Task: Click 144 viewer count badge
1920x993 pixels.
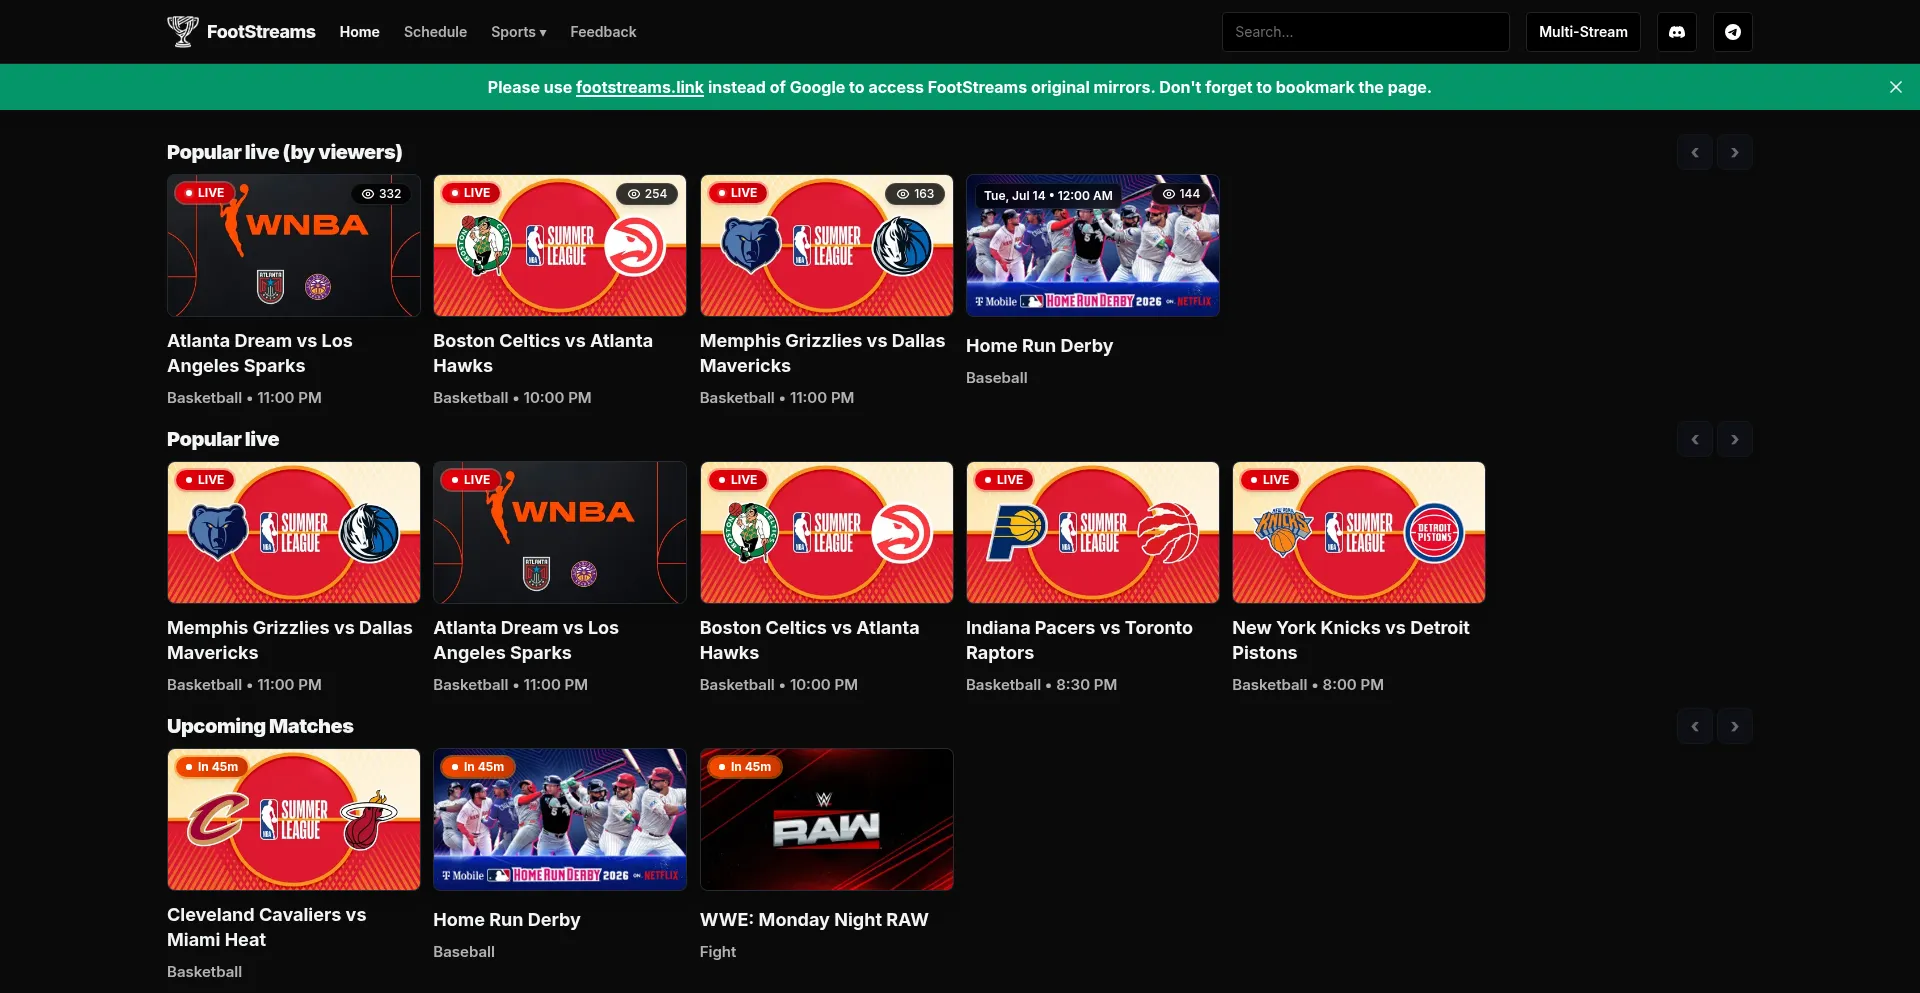Action: click(1180, 194)
